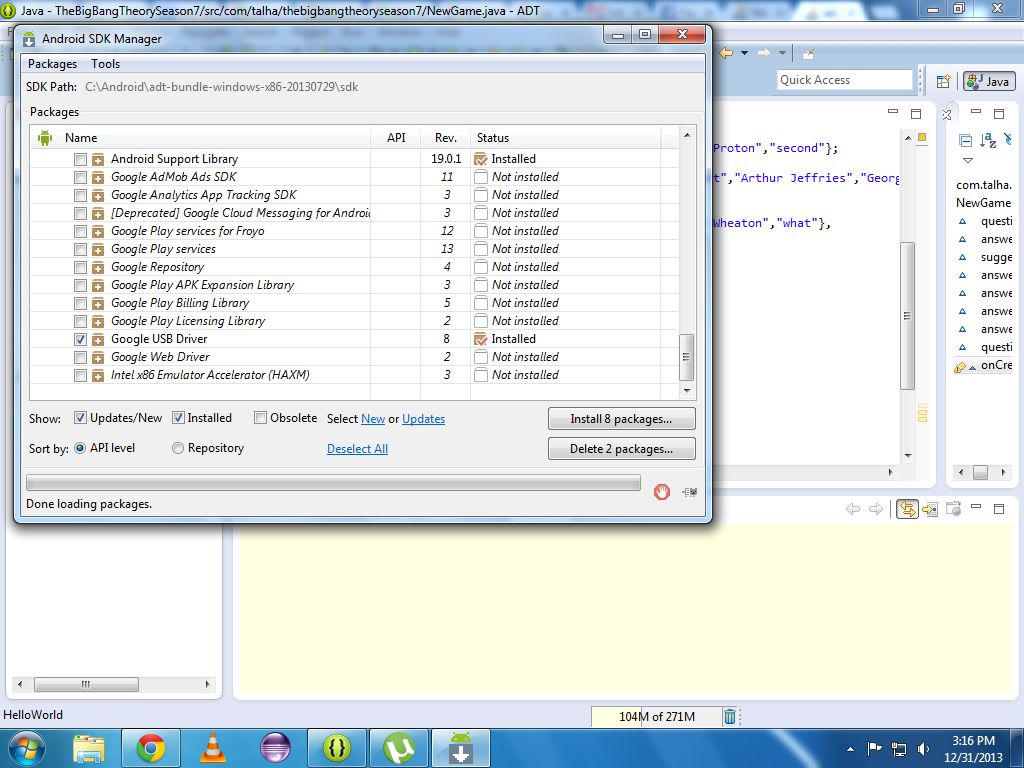Click the Open Perspective icon
Image resolution: width=1024 pixels, height=768 pixels.
click(x=943, y=81)
